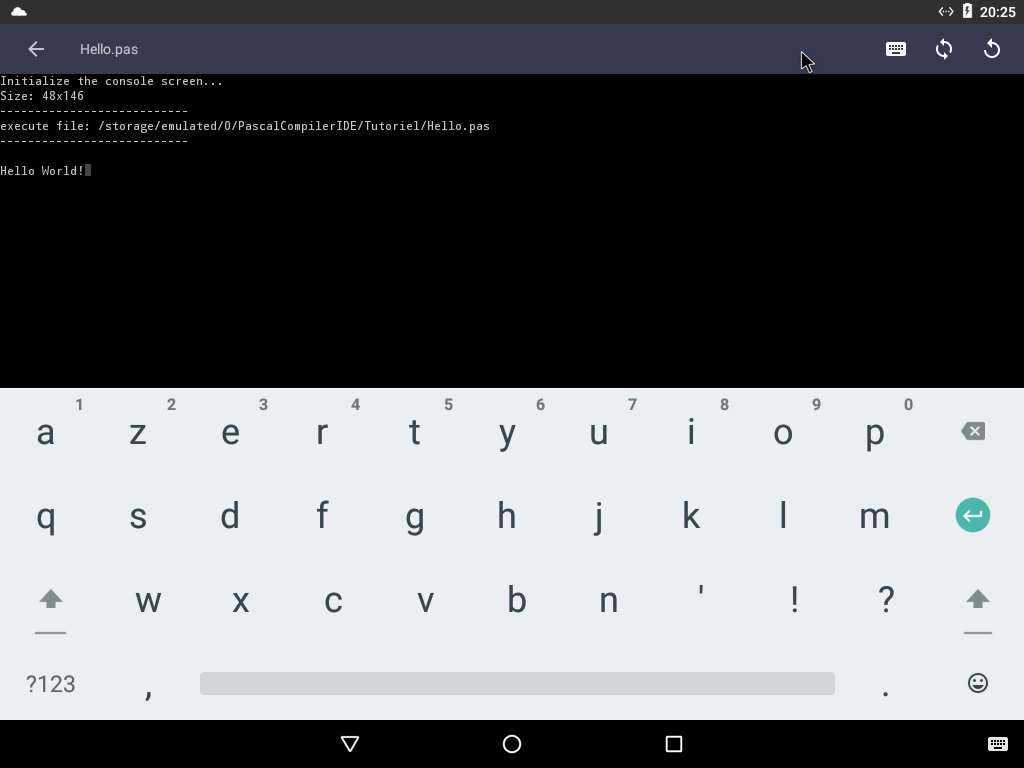
Task: Type the letter 'a' key
Action: click(46, 433)
